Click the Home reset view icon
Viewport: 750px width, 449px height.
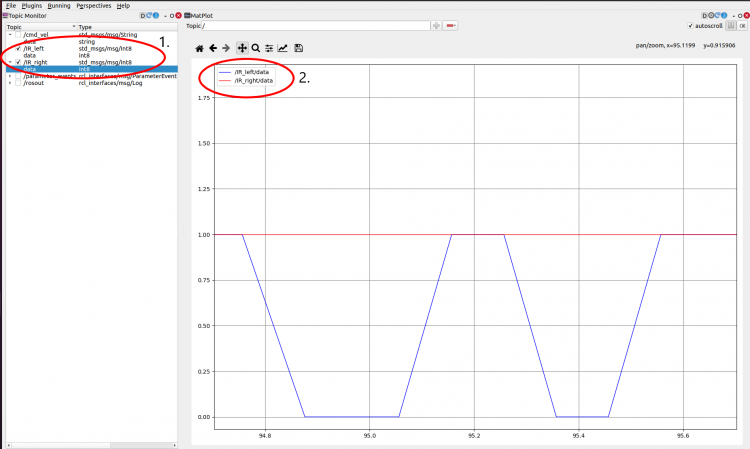tap(199, 48)
